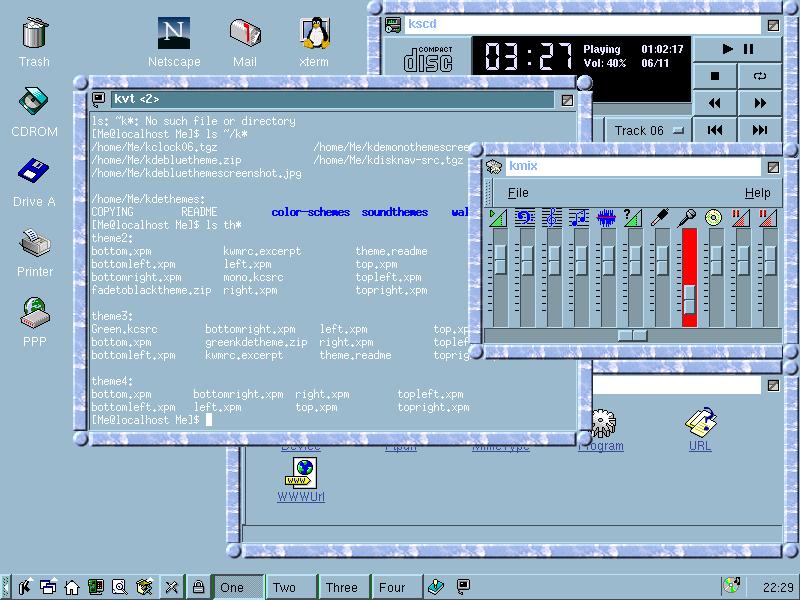Screen dimensions: 800x600
Task: Switch to virtual desktop Three
Action: click(341, 587)
